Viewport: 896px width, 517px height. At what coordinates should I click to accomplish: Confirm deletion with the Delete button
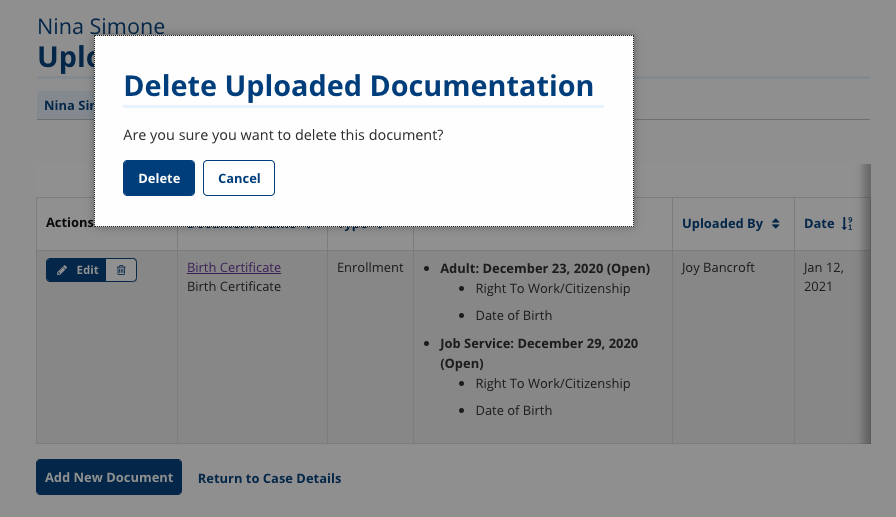click(x=159, y=178)
